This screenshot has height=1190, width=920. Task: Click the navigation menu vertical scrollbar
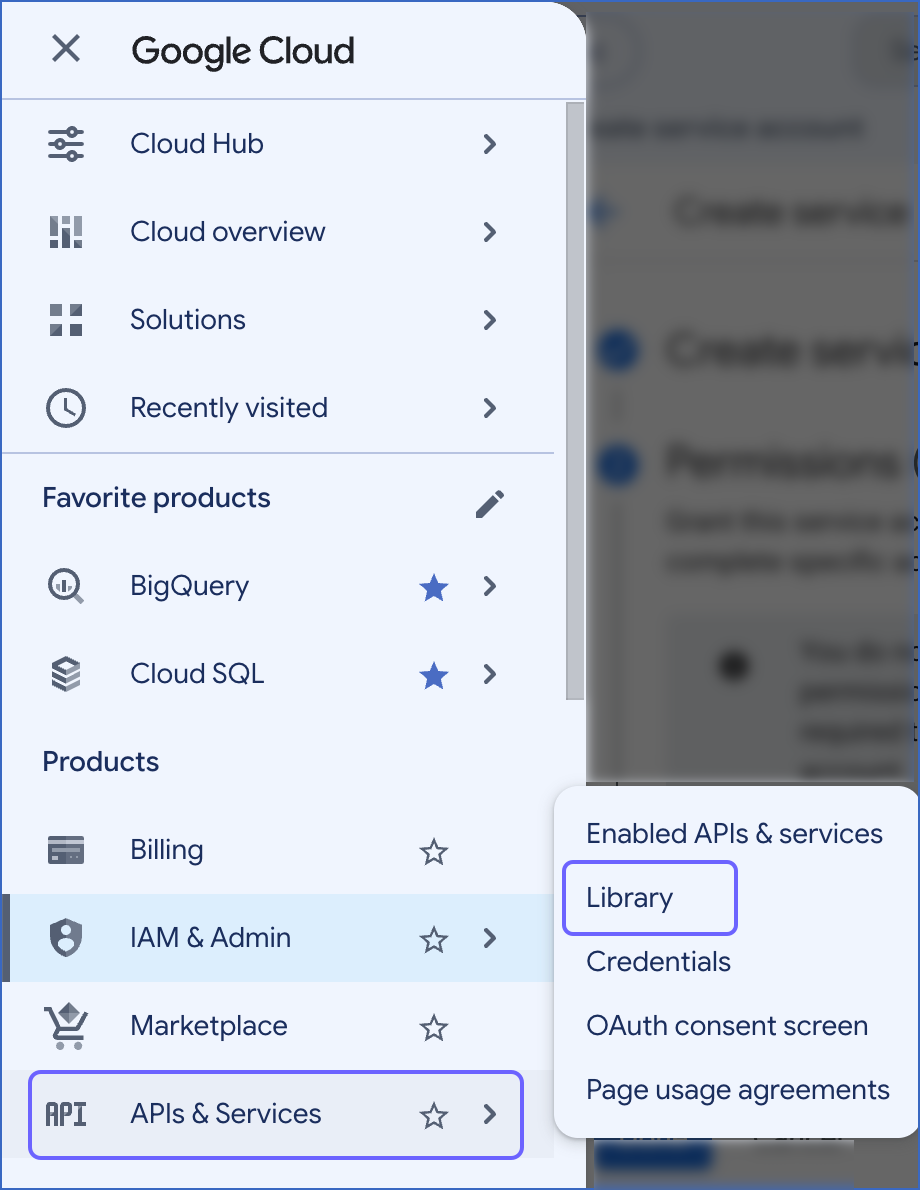click(575, 401)
